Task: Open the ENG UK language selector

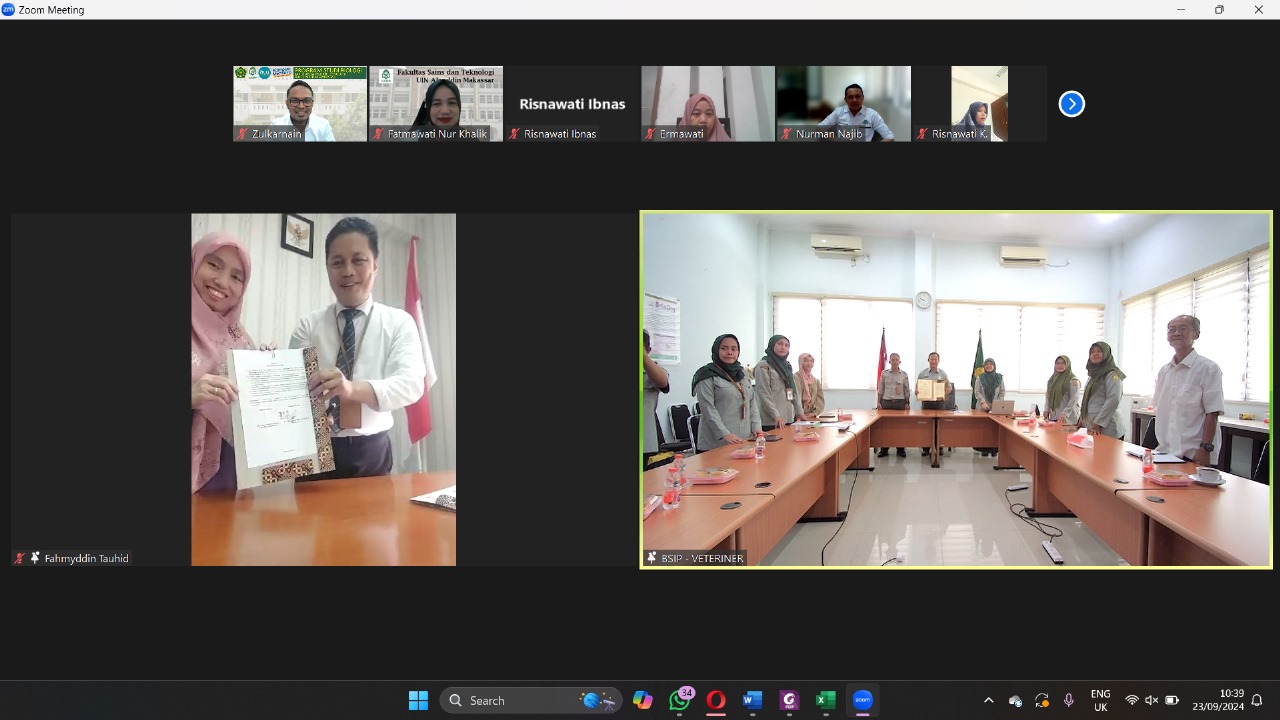Action: click(x=1100, y=700)
